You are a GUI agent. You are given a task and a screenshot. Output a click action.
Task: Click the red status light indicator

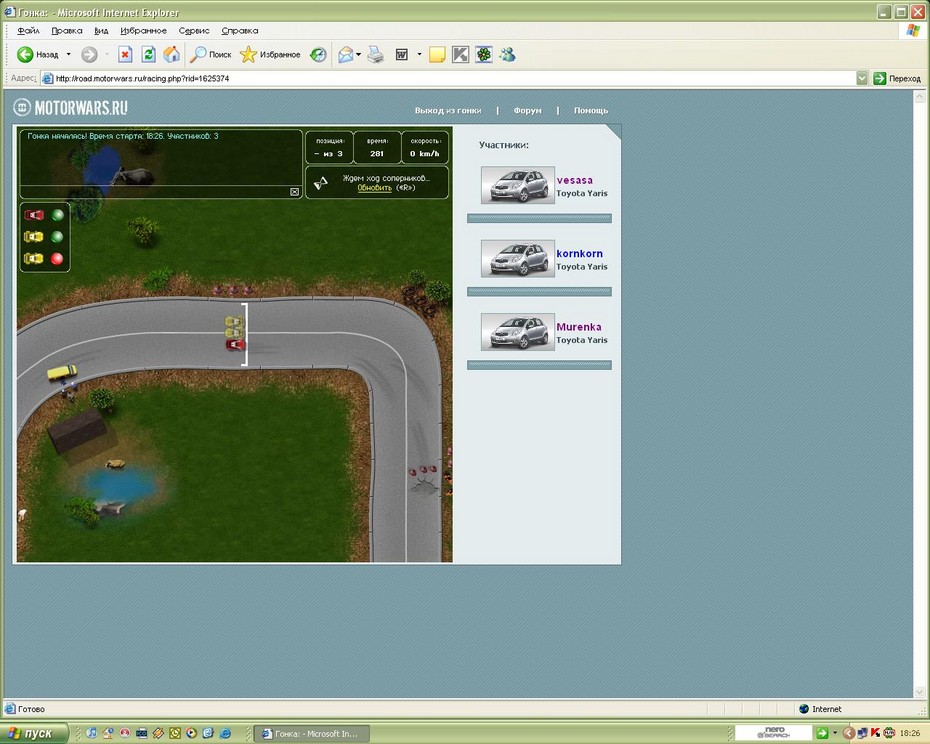(x=57, y=259)
